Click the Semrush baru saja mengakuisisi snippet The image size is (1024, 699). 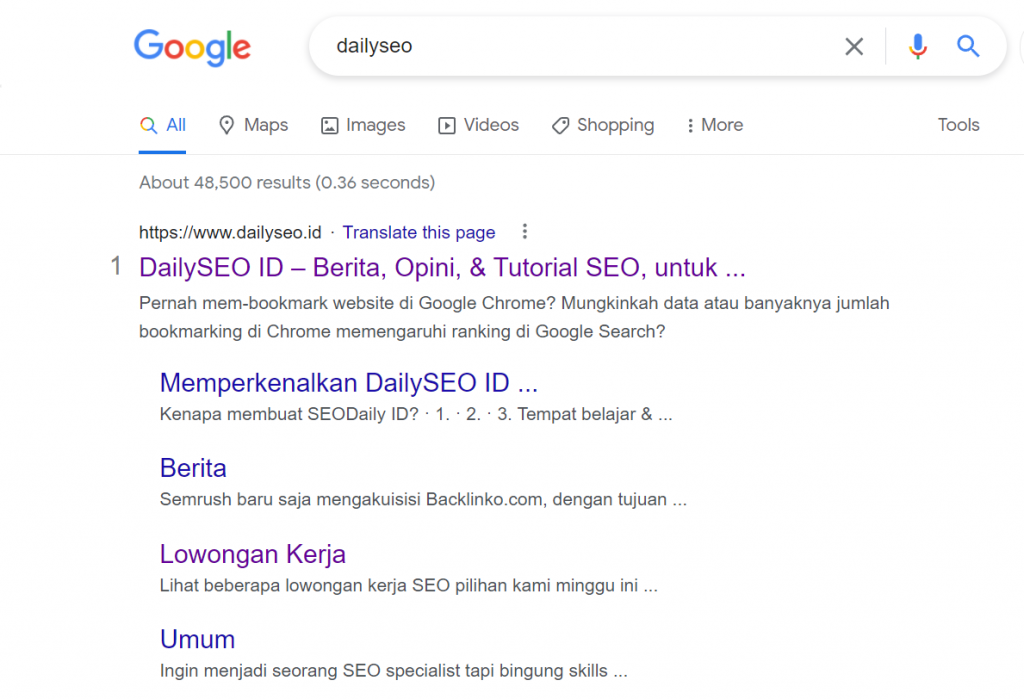pos(423,500)
